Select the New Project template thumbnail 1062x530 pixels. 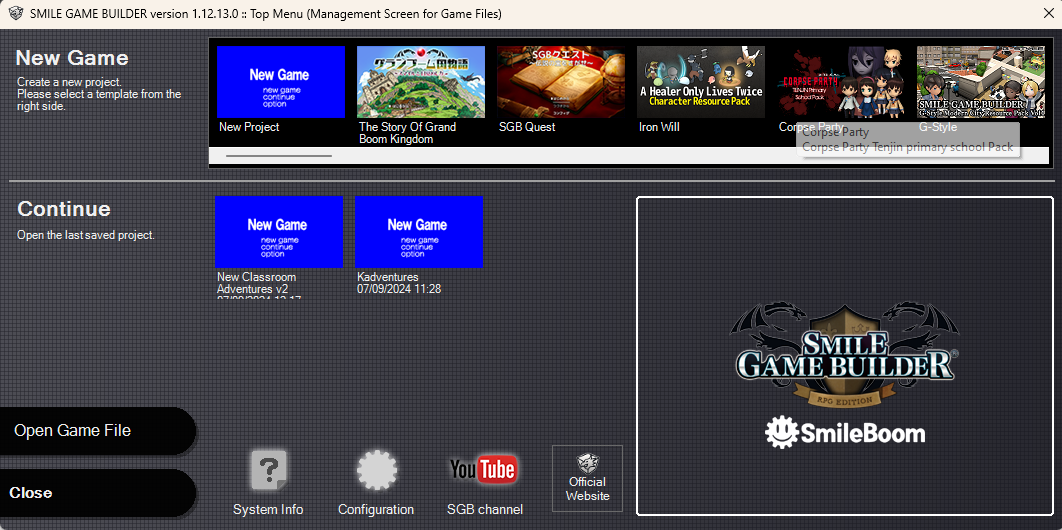pyautogui.click(x=281, y=82)
